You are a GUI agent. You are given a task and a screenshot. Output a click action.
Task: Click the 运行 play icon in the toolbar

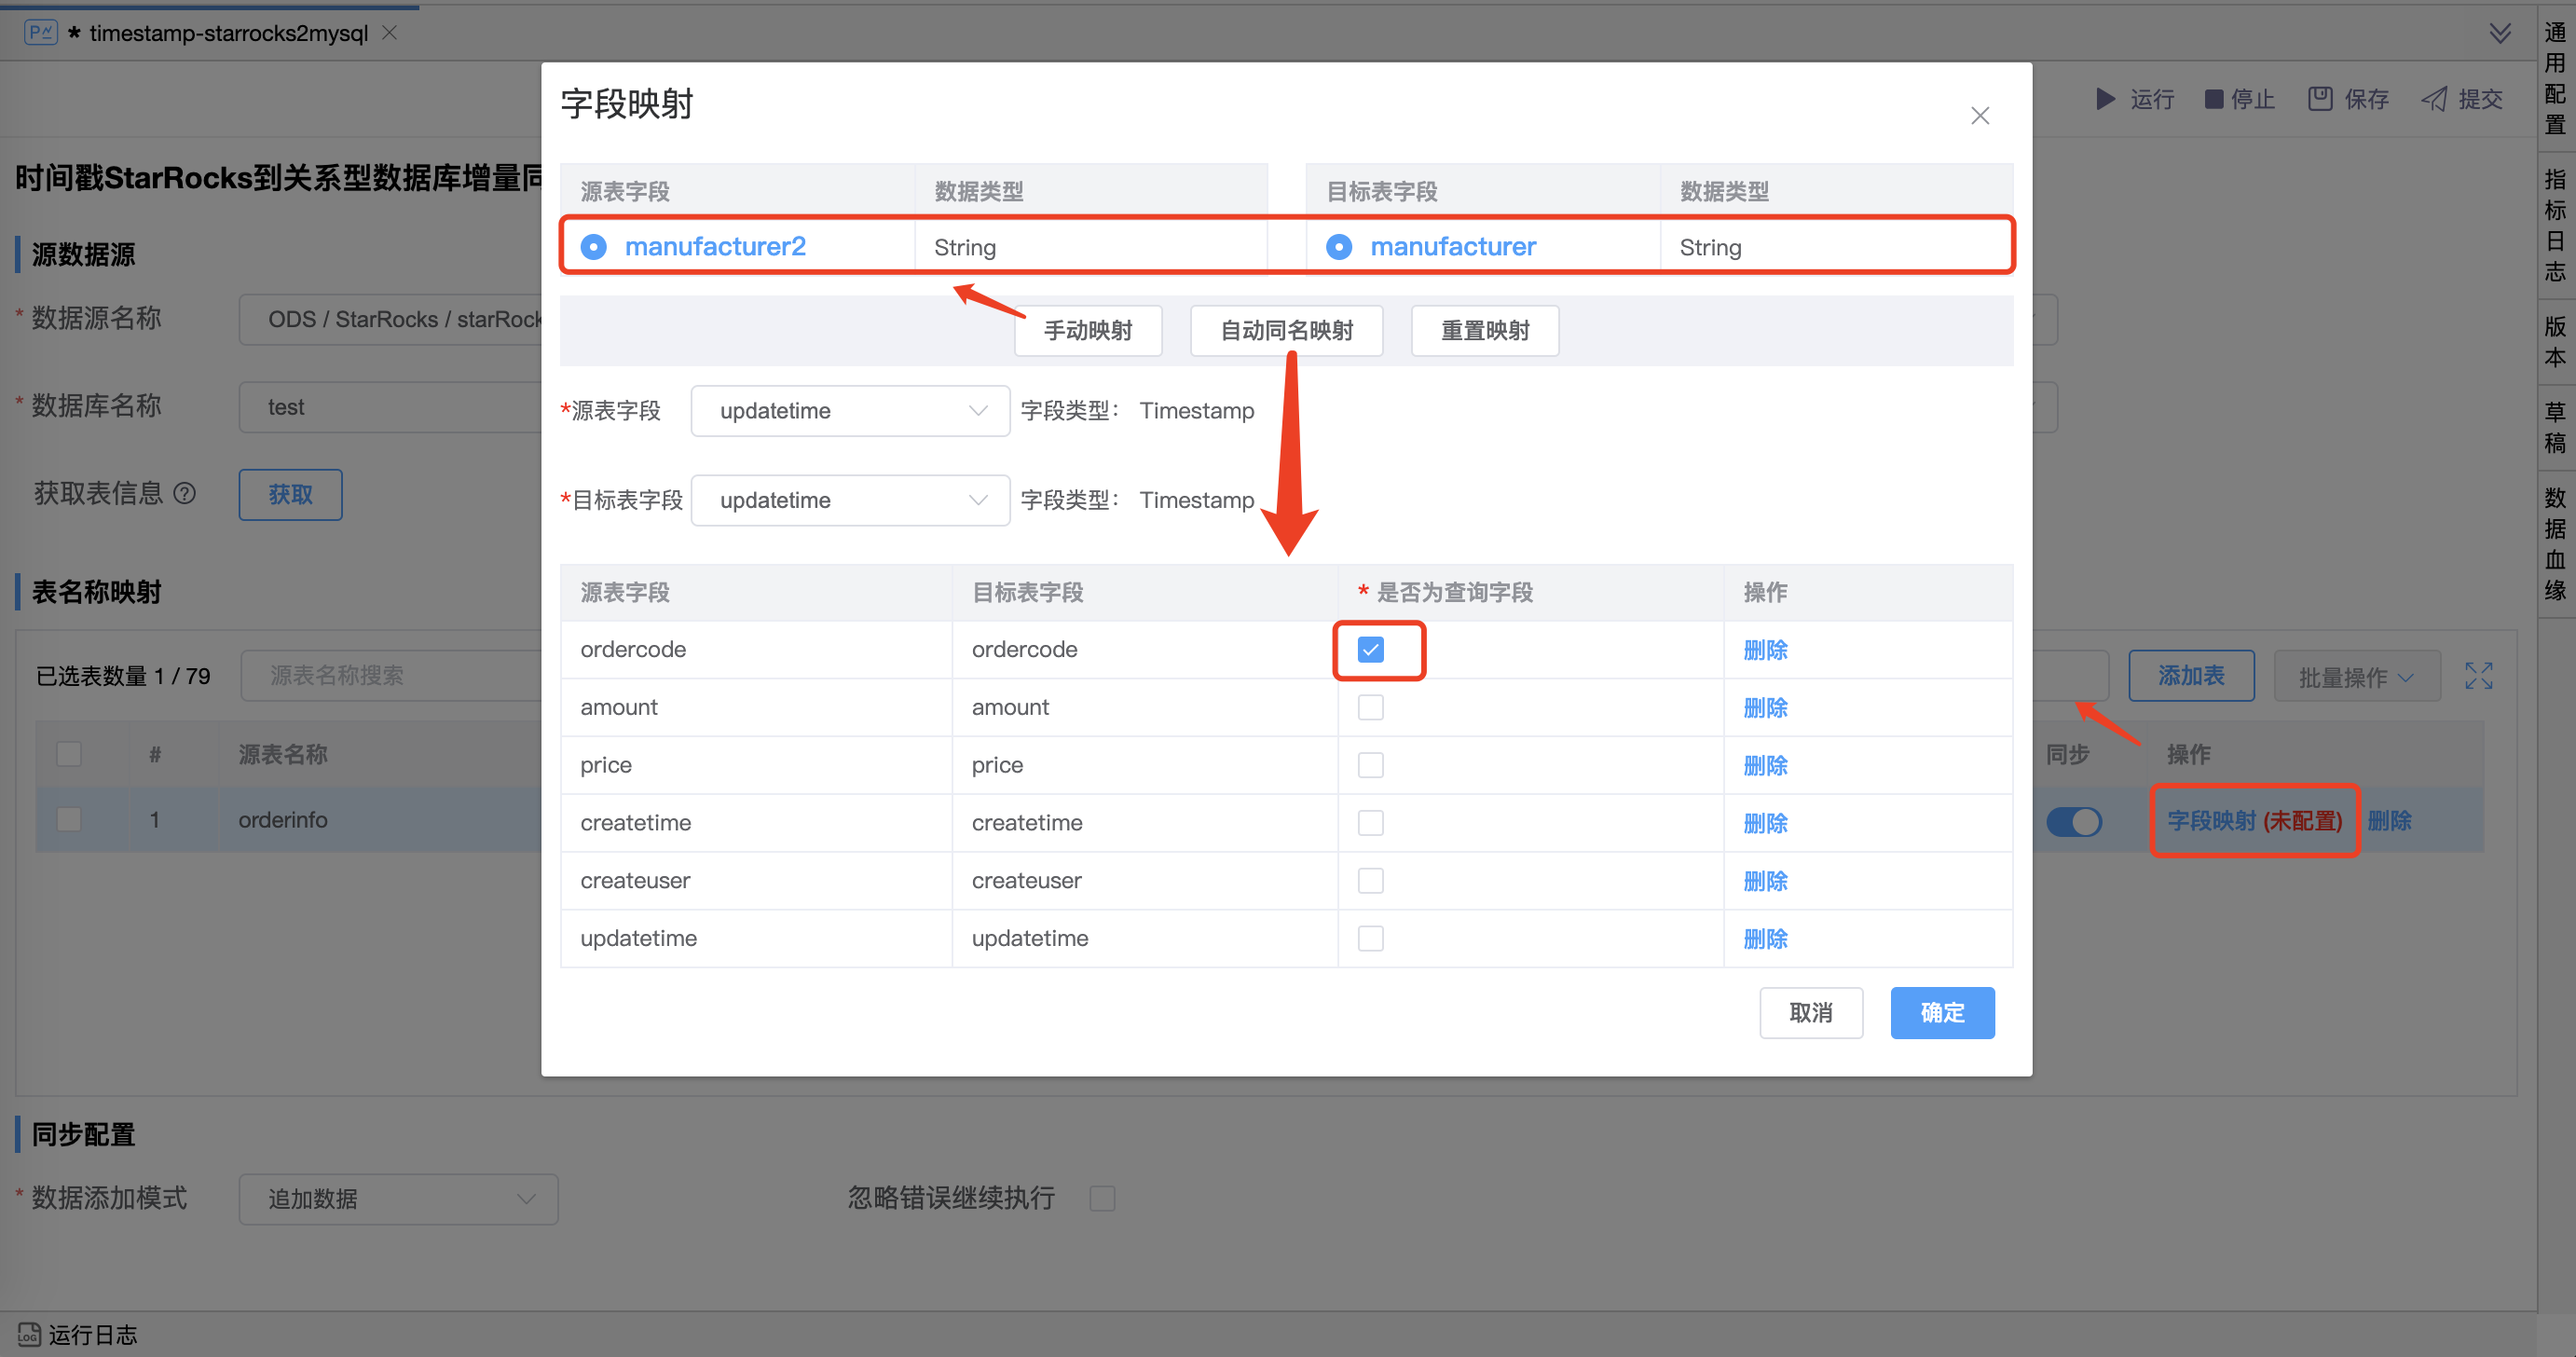2105,99
